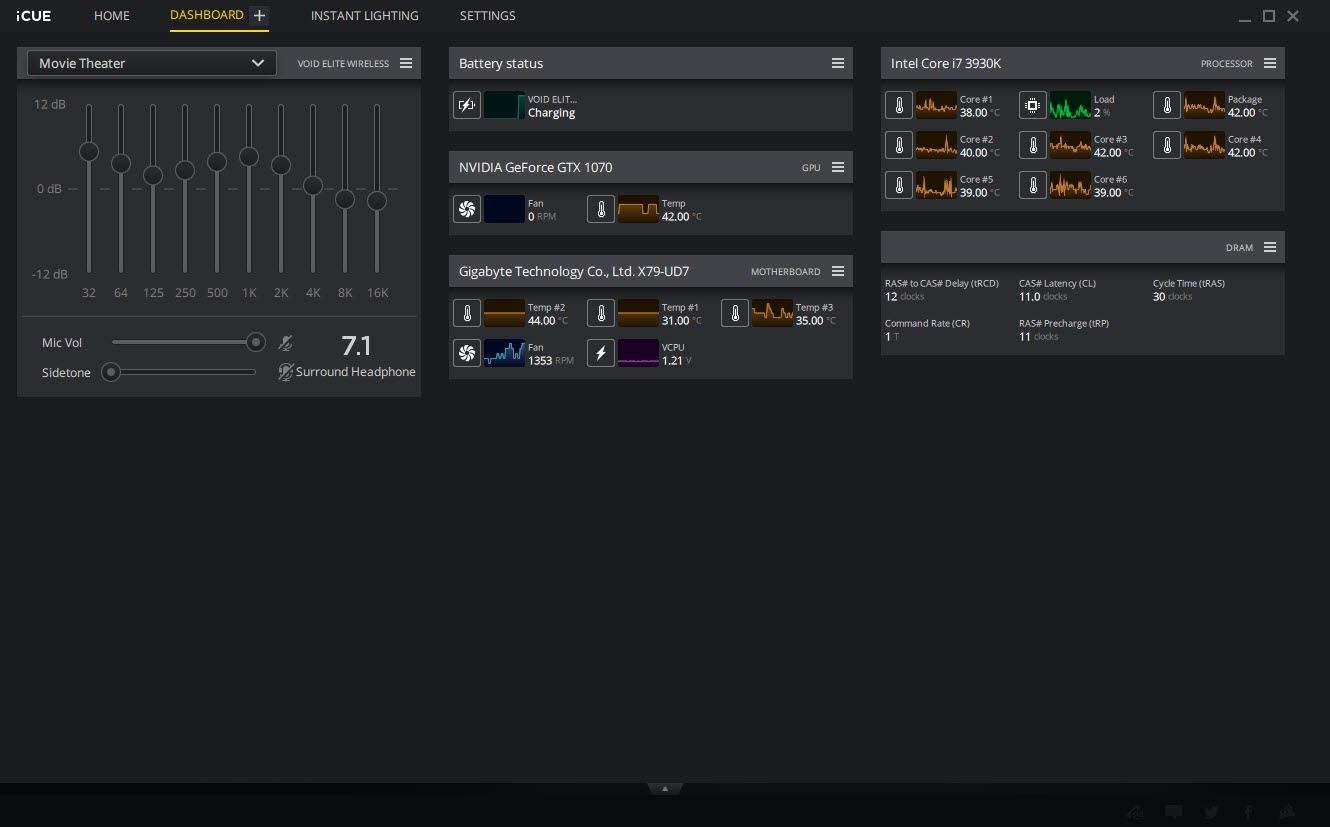This screenshot has height=827, width=1330.
Task: Click the VCPU purple voltage graph
Action: [x=638, y=353]
